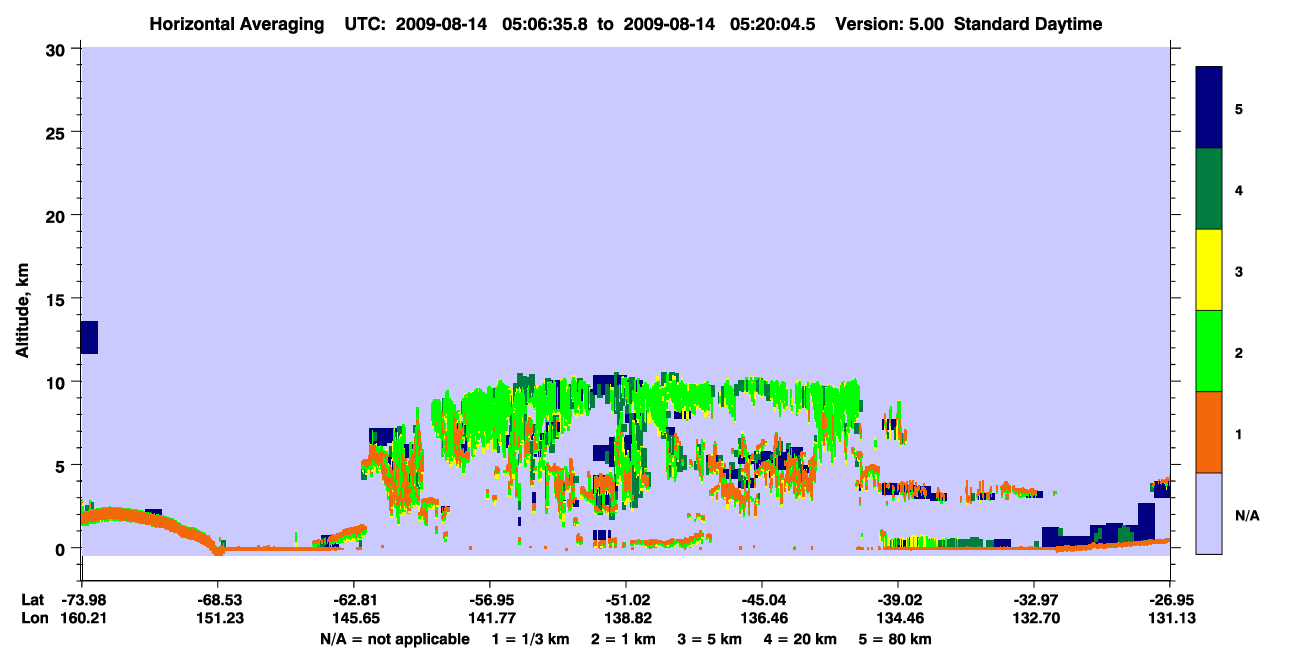
Task: Click the colorbar label 1
Action: point(1238,433)
